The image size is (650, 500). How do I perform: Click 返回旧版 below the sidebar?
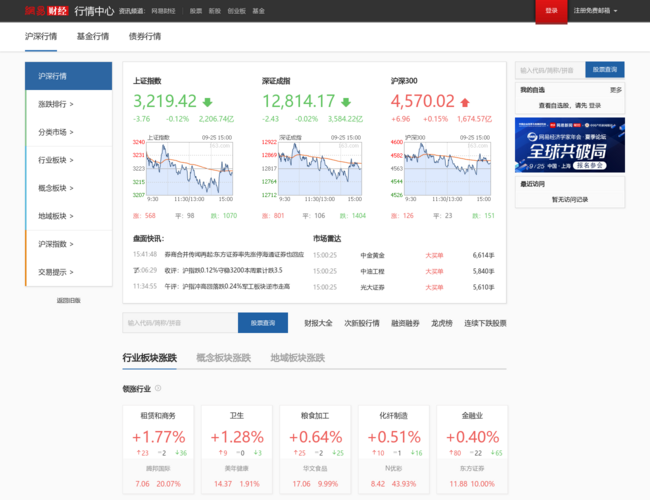69,300
